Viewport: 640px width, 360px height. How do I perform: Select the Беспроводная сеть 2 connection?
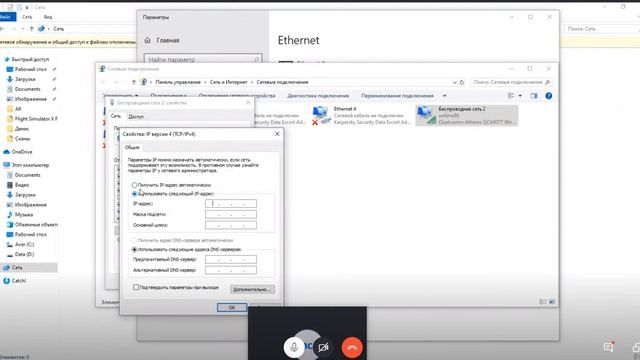pos(467,116)
